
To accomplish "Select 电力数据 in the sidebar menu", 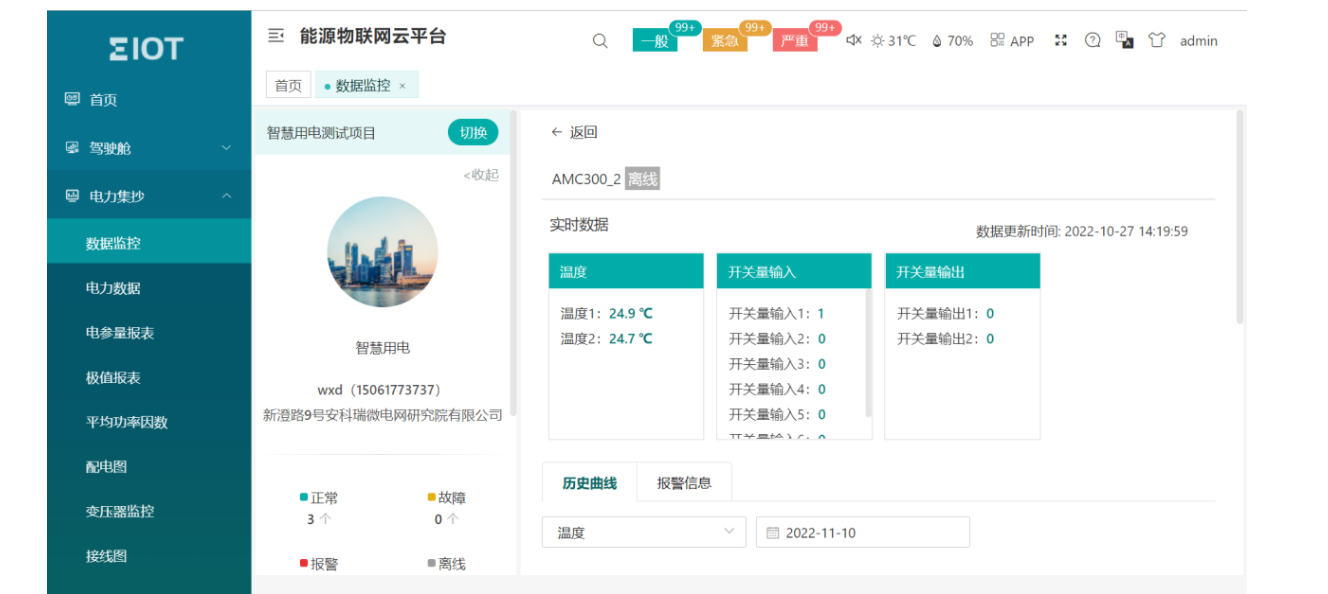I will coord(113,288).
